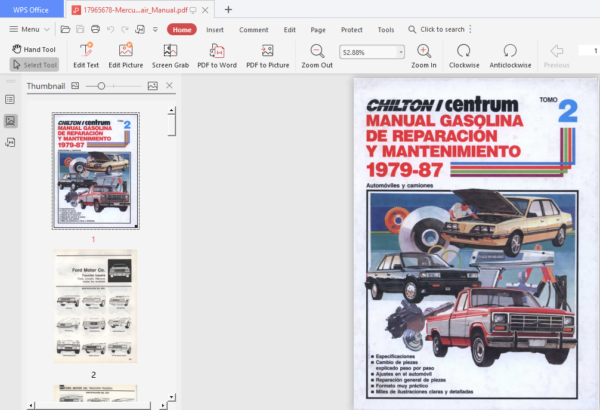
Task: Click the Zoom Out button
Action: pyautogui.click(x=317, y=56)
